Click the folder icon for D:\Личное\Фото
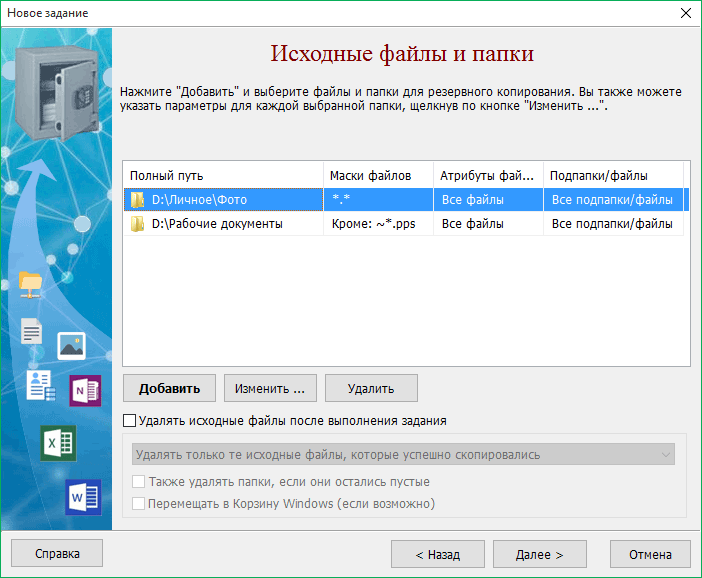The height and width of the screenshot is (578, 702). (137, 200)
